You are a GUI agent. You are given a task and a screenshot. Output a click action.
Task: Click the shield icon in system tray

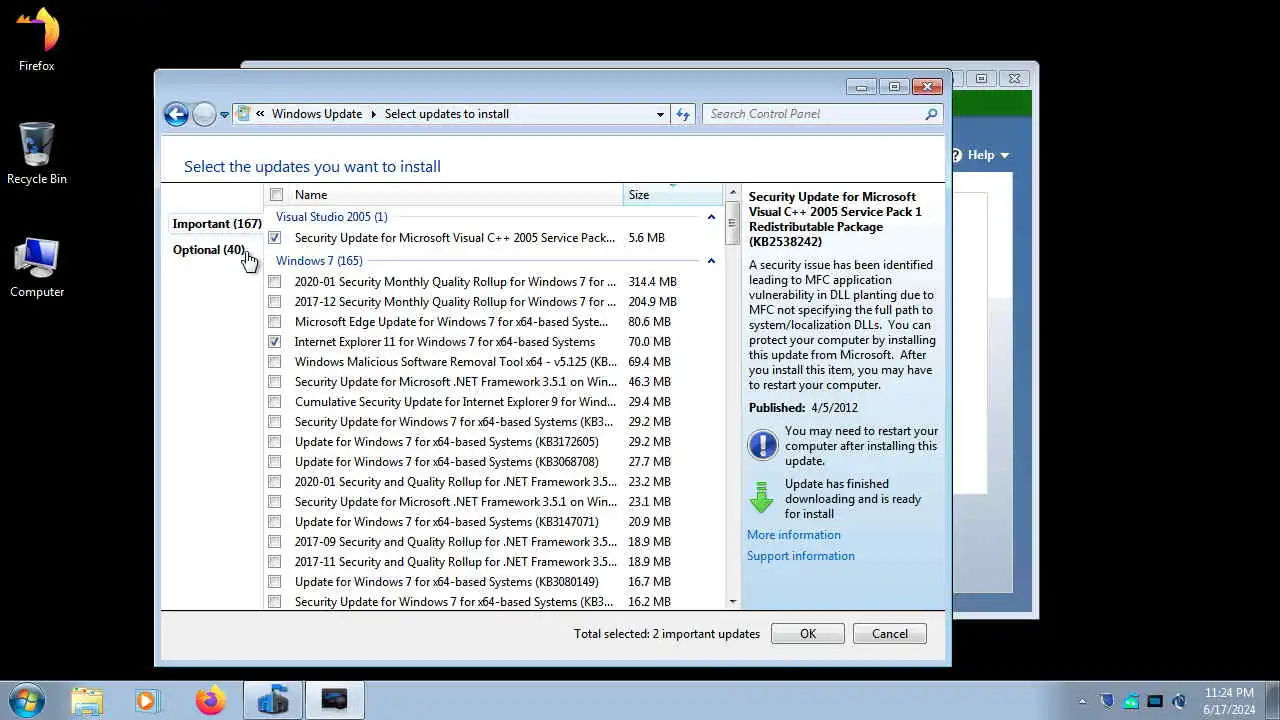point(1107,701)
